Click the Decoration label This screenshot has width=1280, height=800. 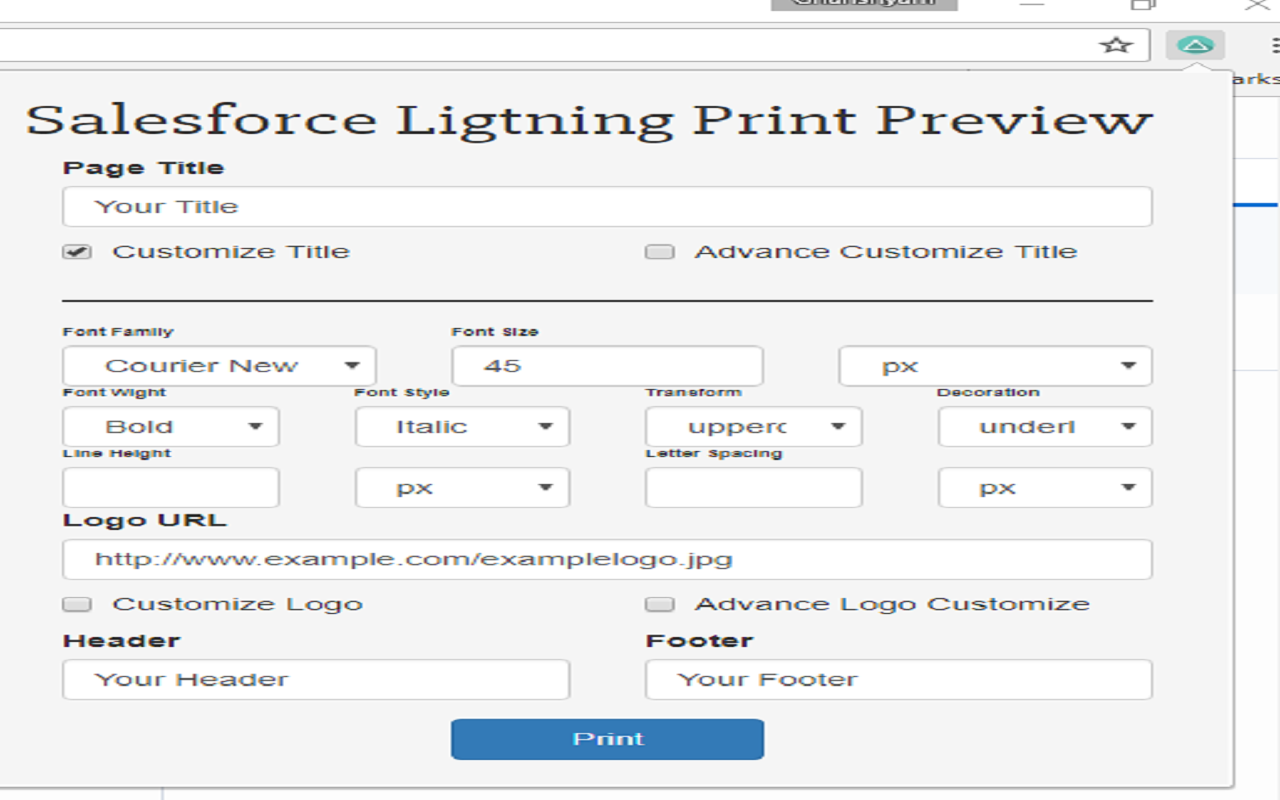[x=988, y=392]
